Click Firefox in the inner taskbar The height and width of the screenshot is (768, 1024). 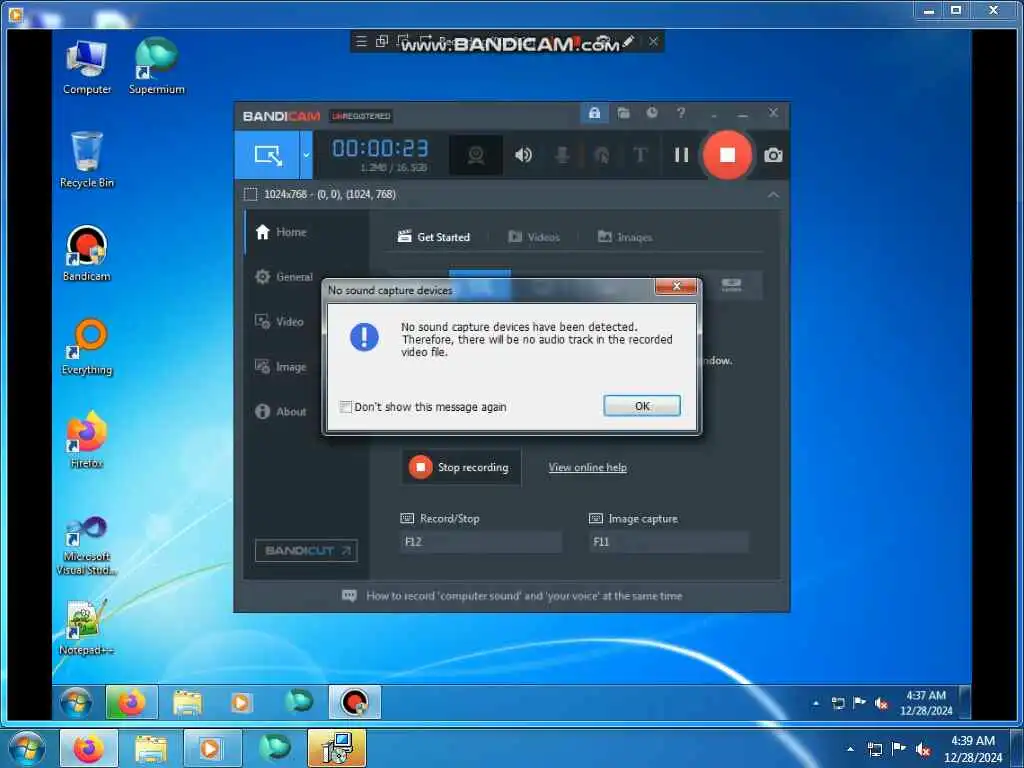pos(132,703)
